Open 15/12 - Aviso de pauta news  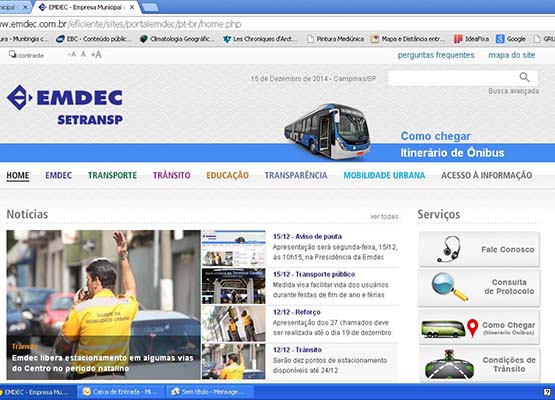[x=307, y=236]
